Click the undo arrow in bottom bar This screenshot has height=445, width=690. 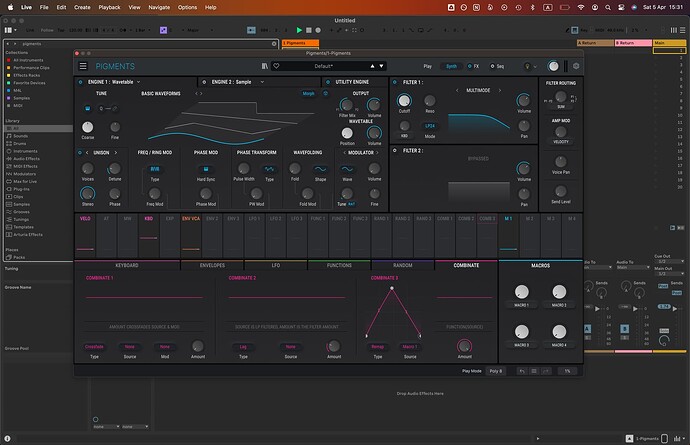(522, 370)
